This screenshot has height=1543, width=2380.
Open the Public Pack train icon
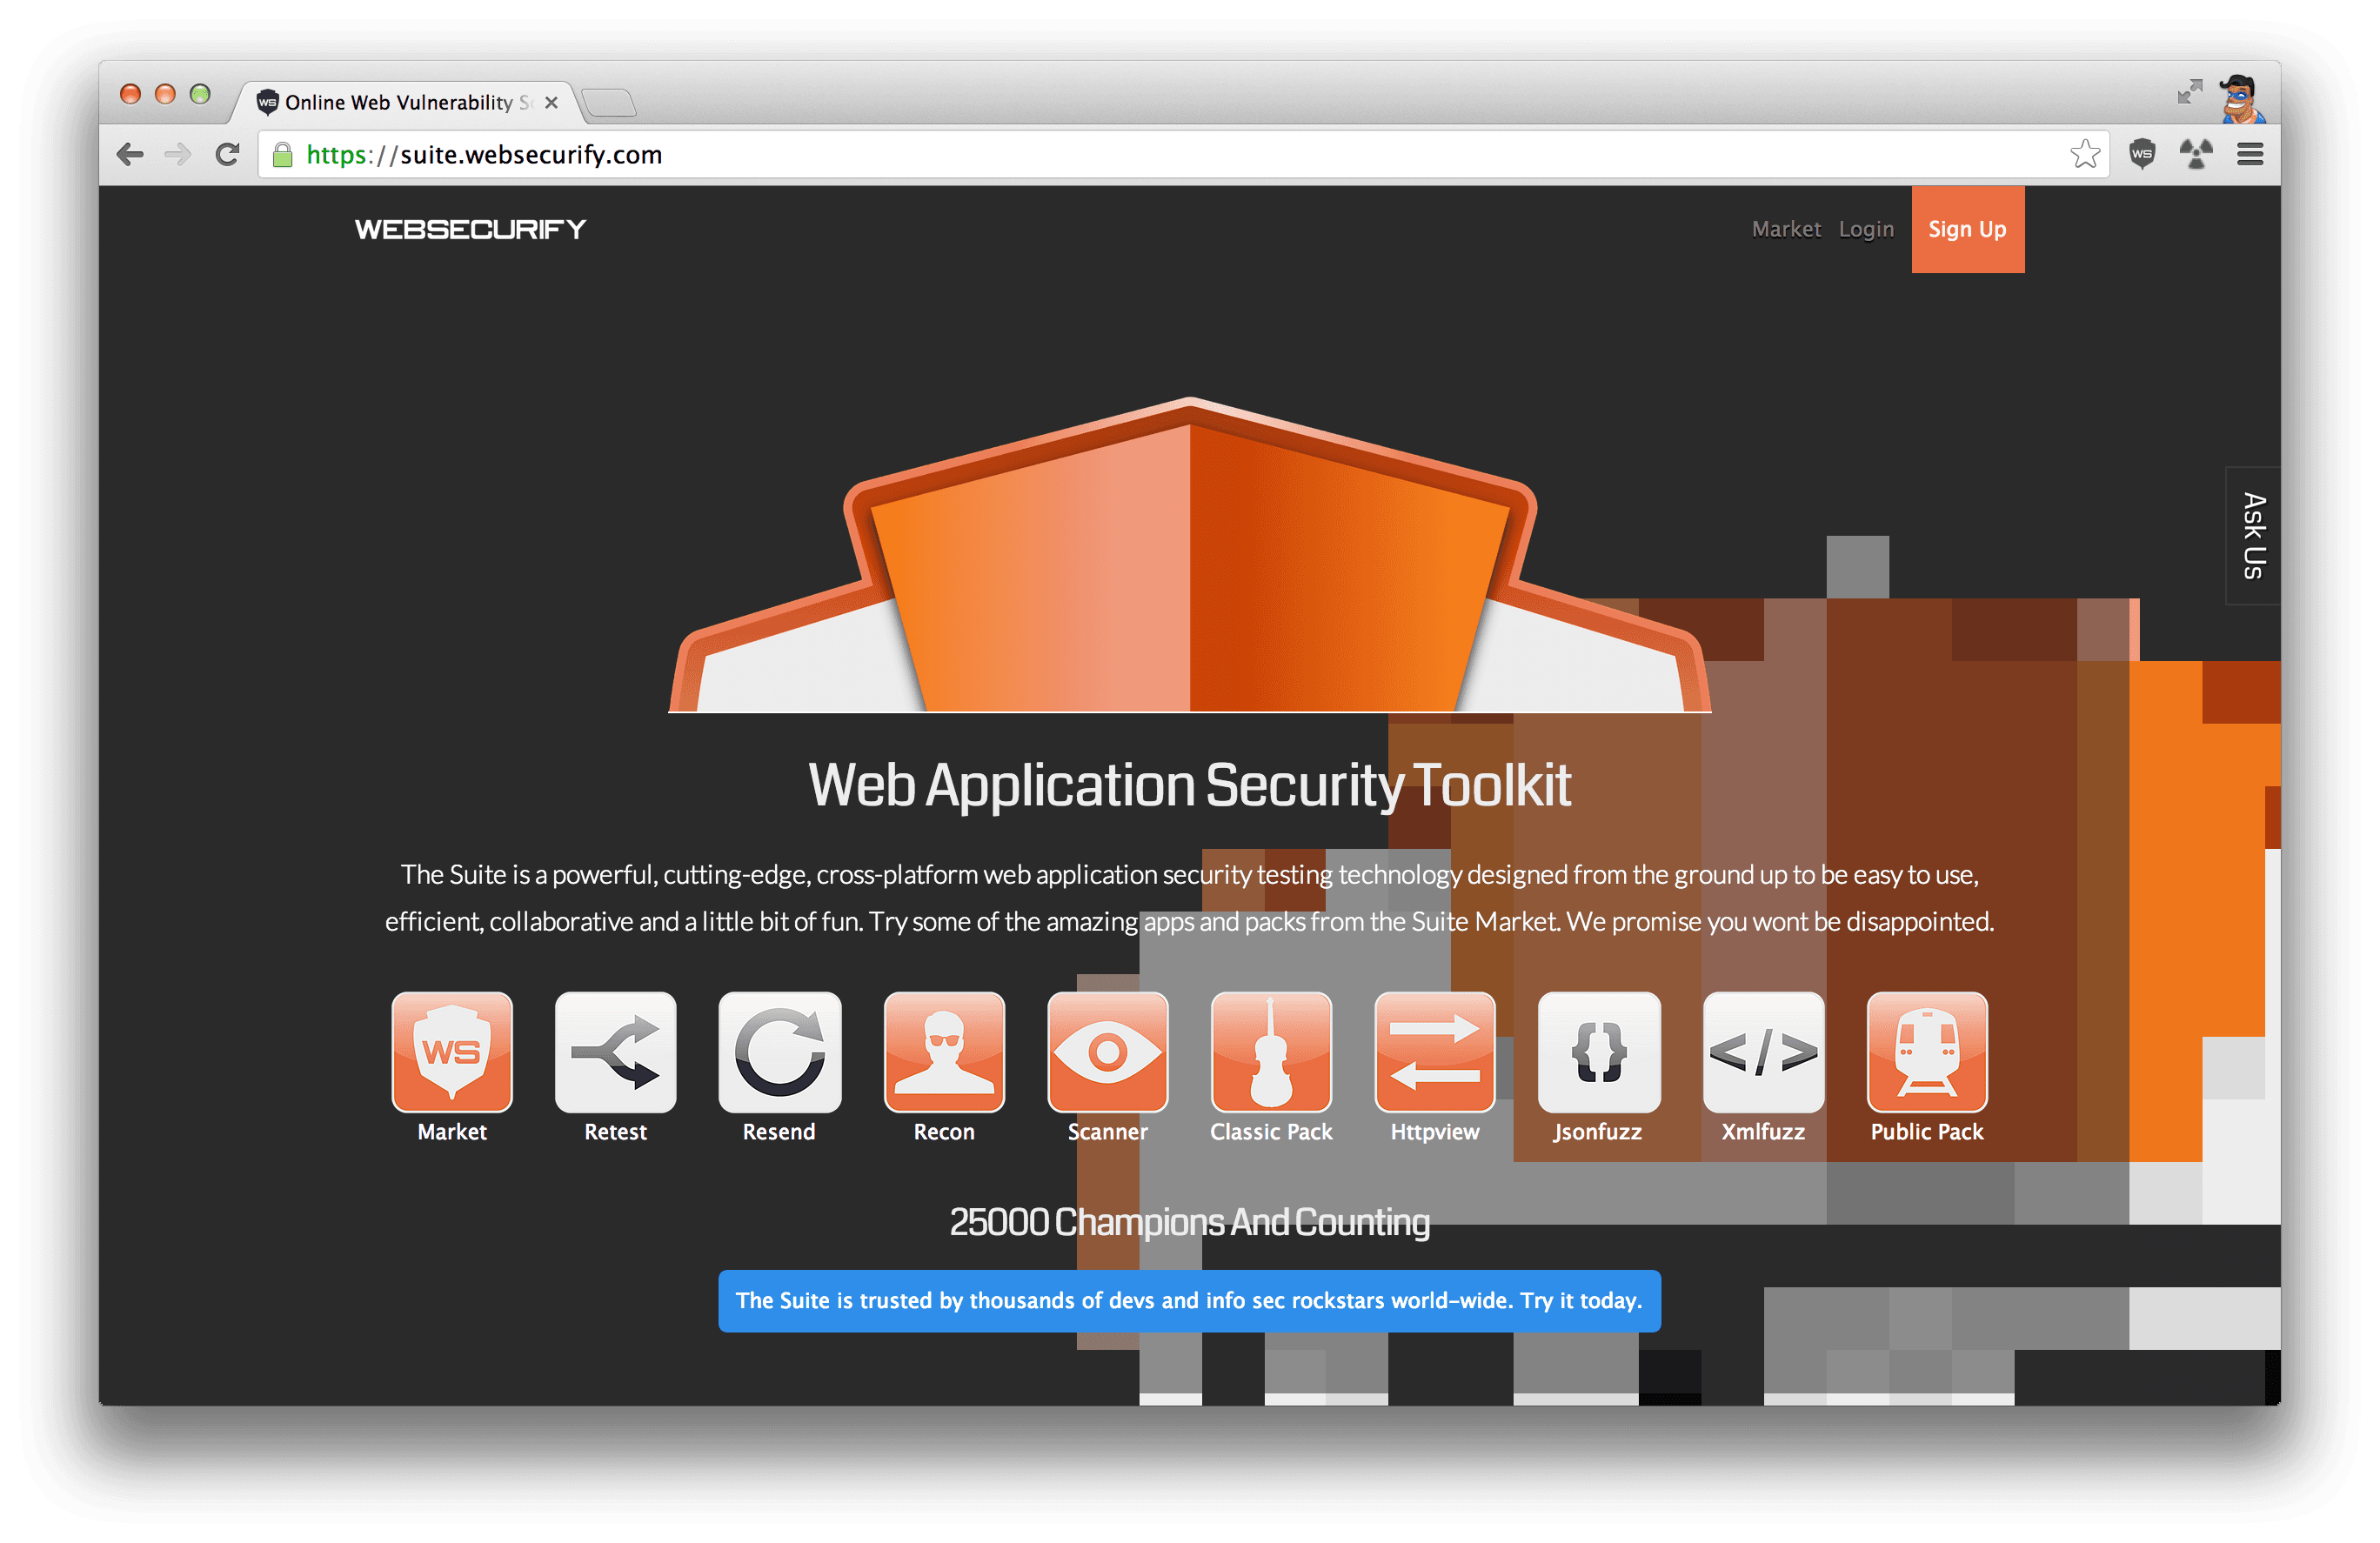tap(1926, 1051)
